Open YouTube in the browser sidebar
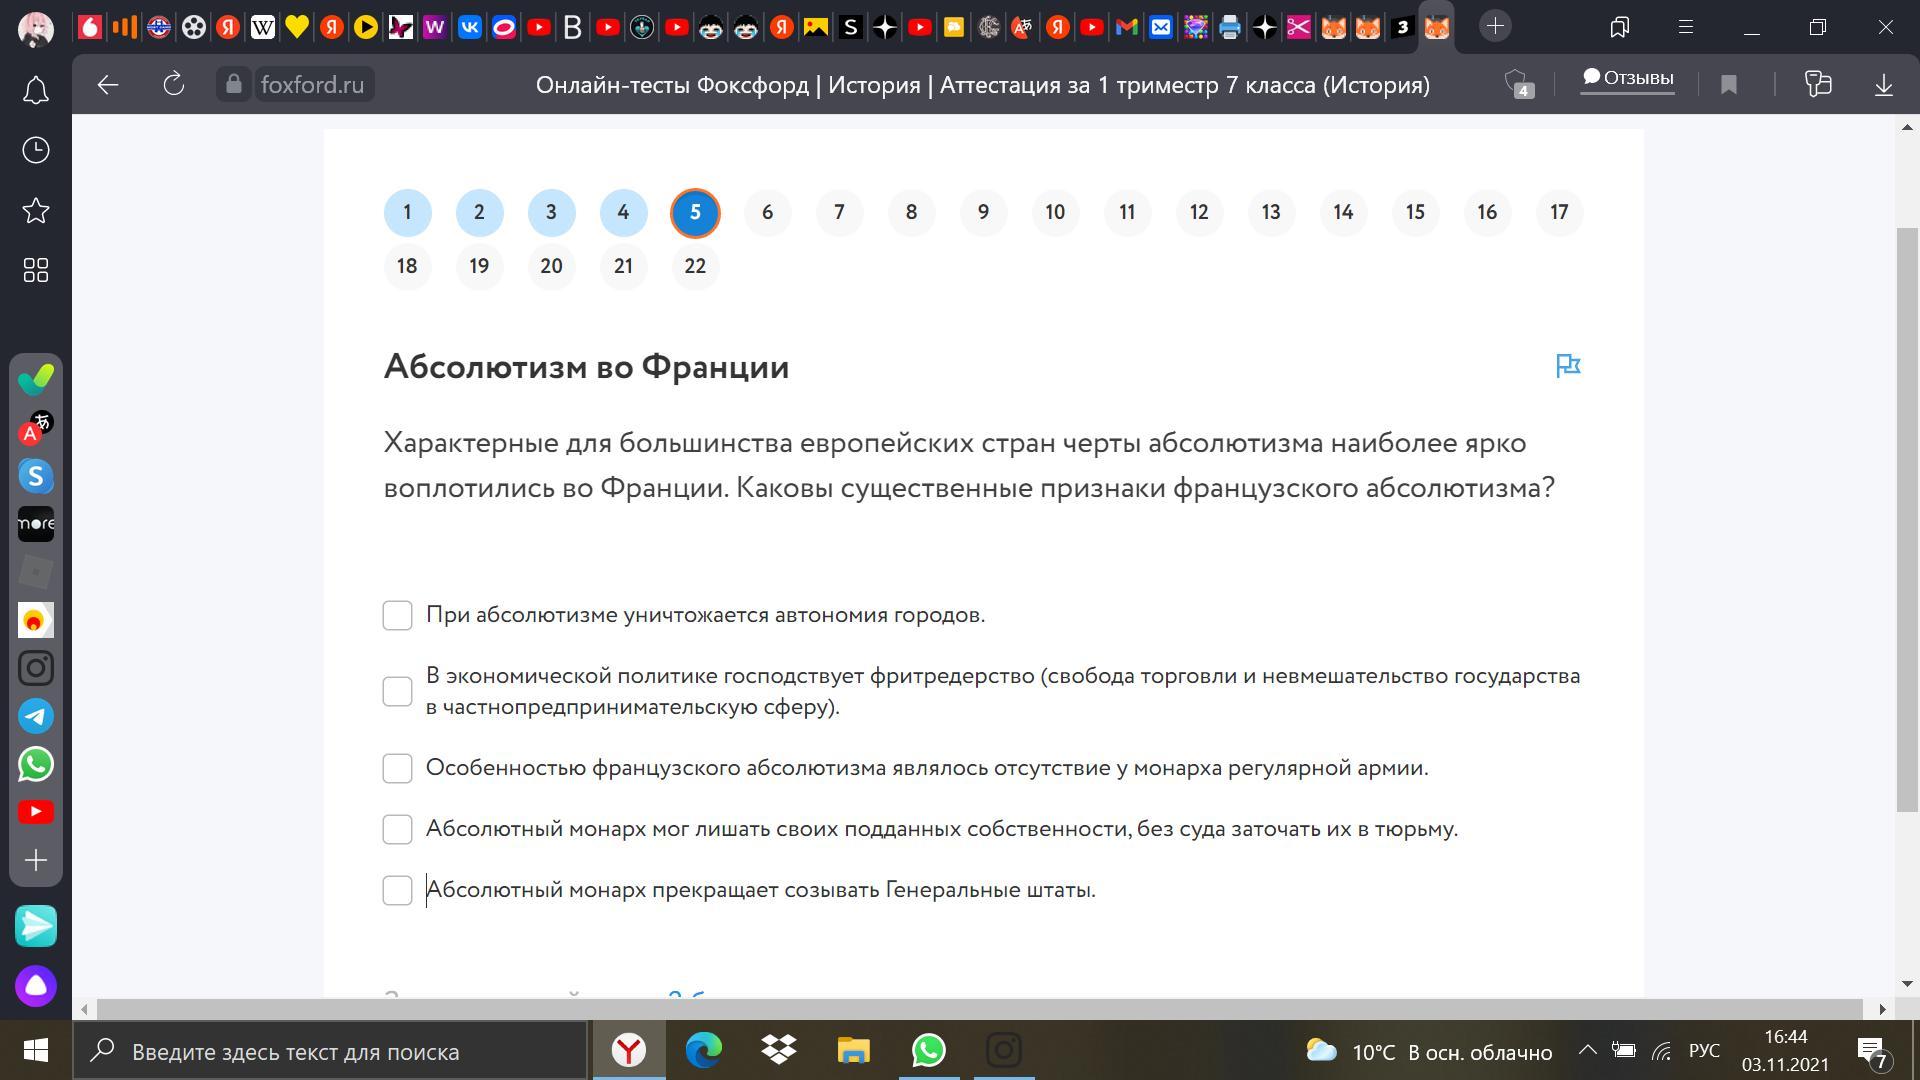This screenshot has width=1920, height=1080. pyautogui.click(x=36, y=812)
